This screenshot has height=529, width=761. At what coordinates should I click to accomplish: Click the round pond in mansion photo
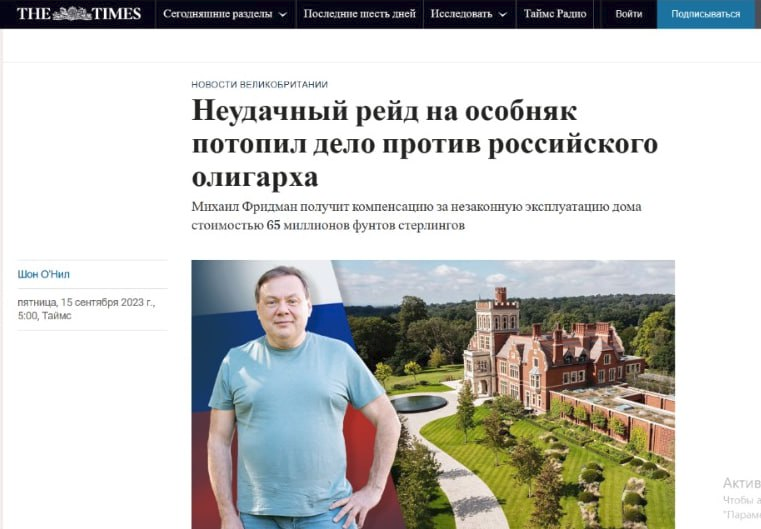point(419,403)
